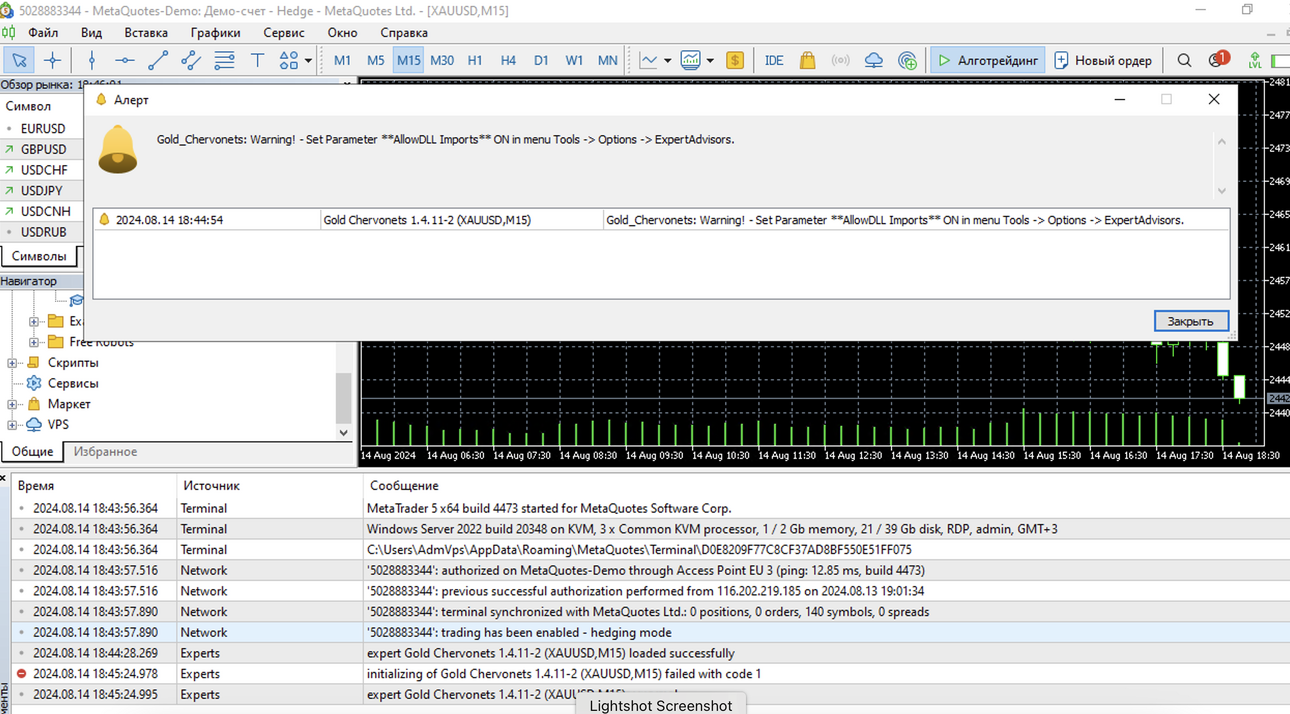
Task: Switch chart to H1 timeframe
Action: (475, 60)
